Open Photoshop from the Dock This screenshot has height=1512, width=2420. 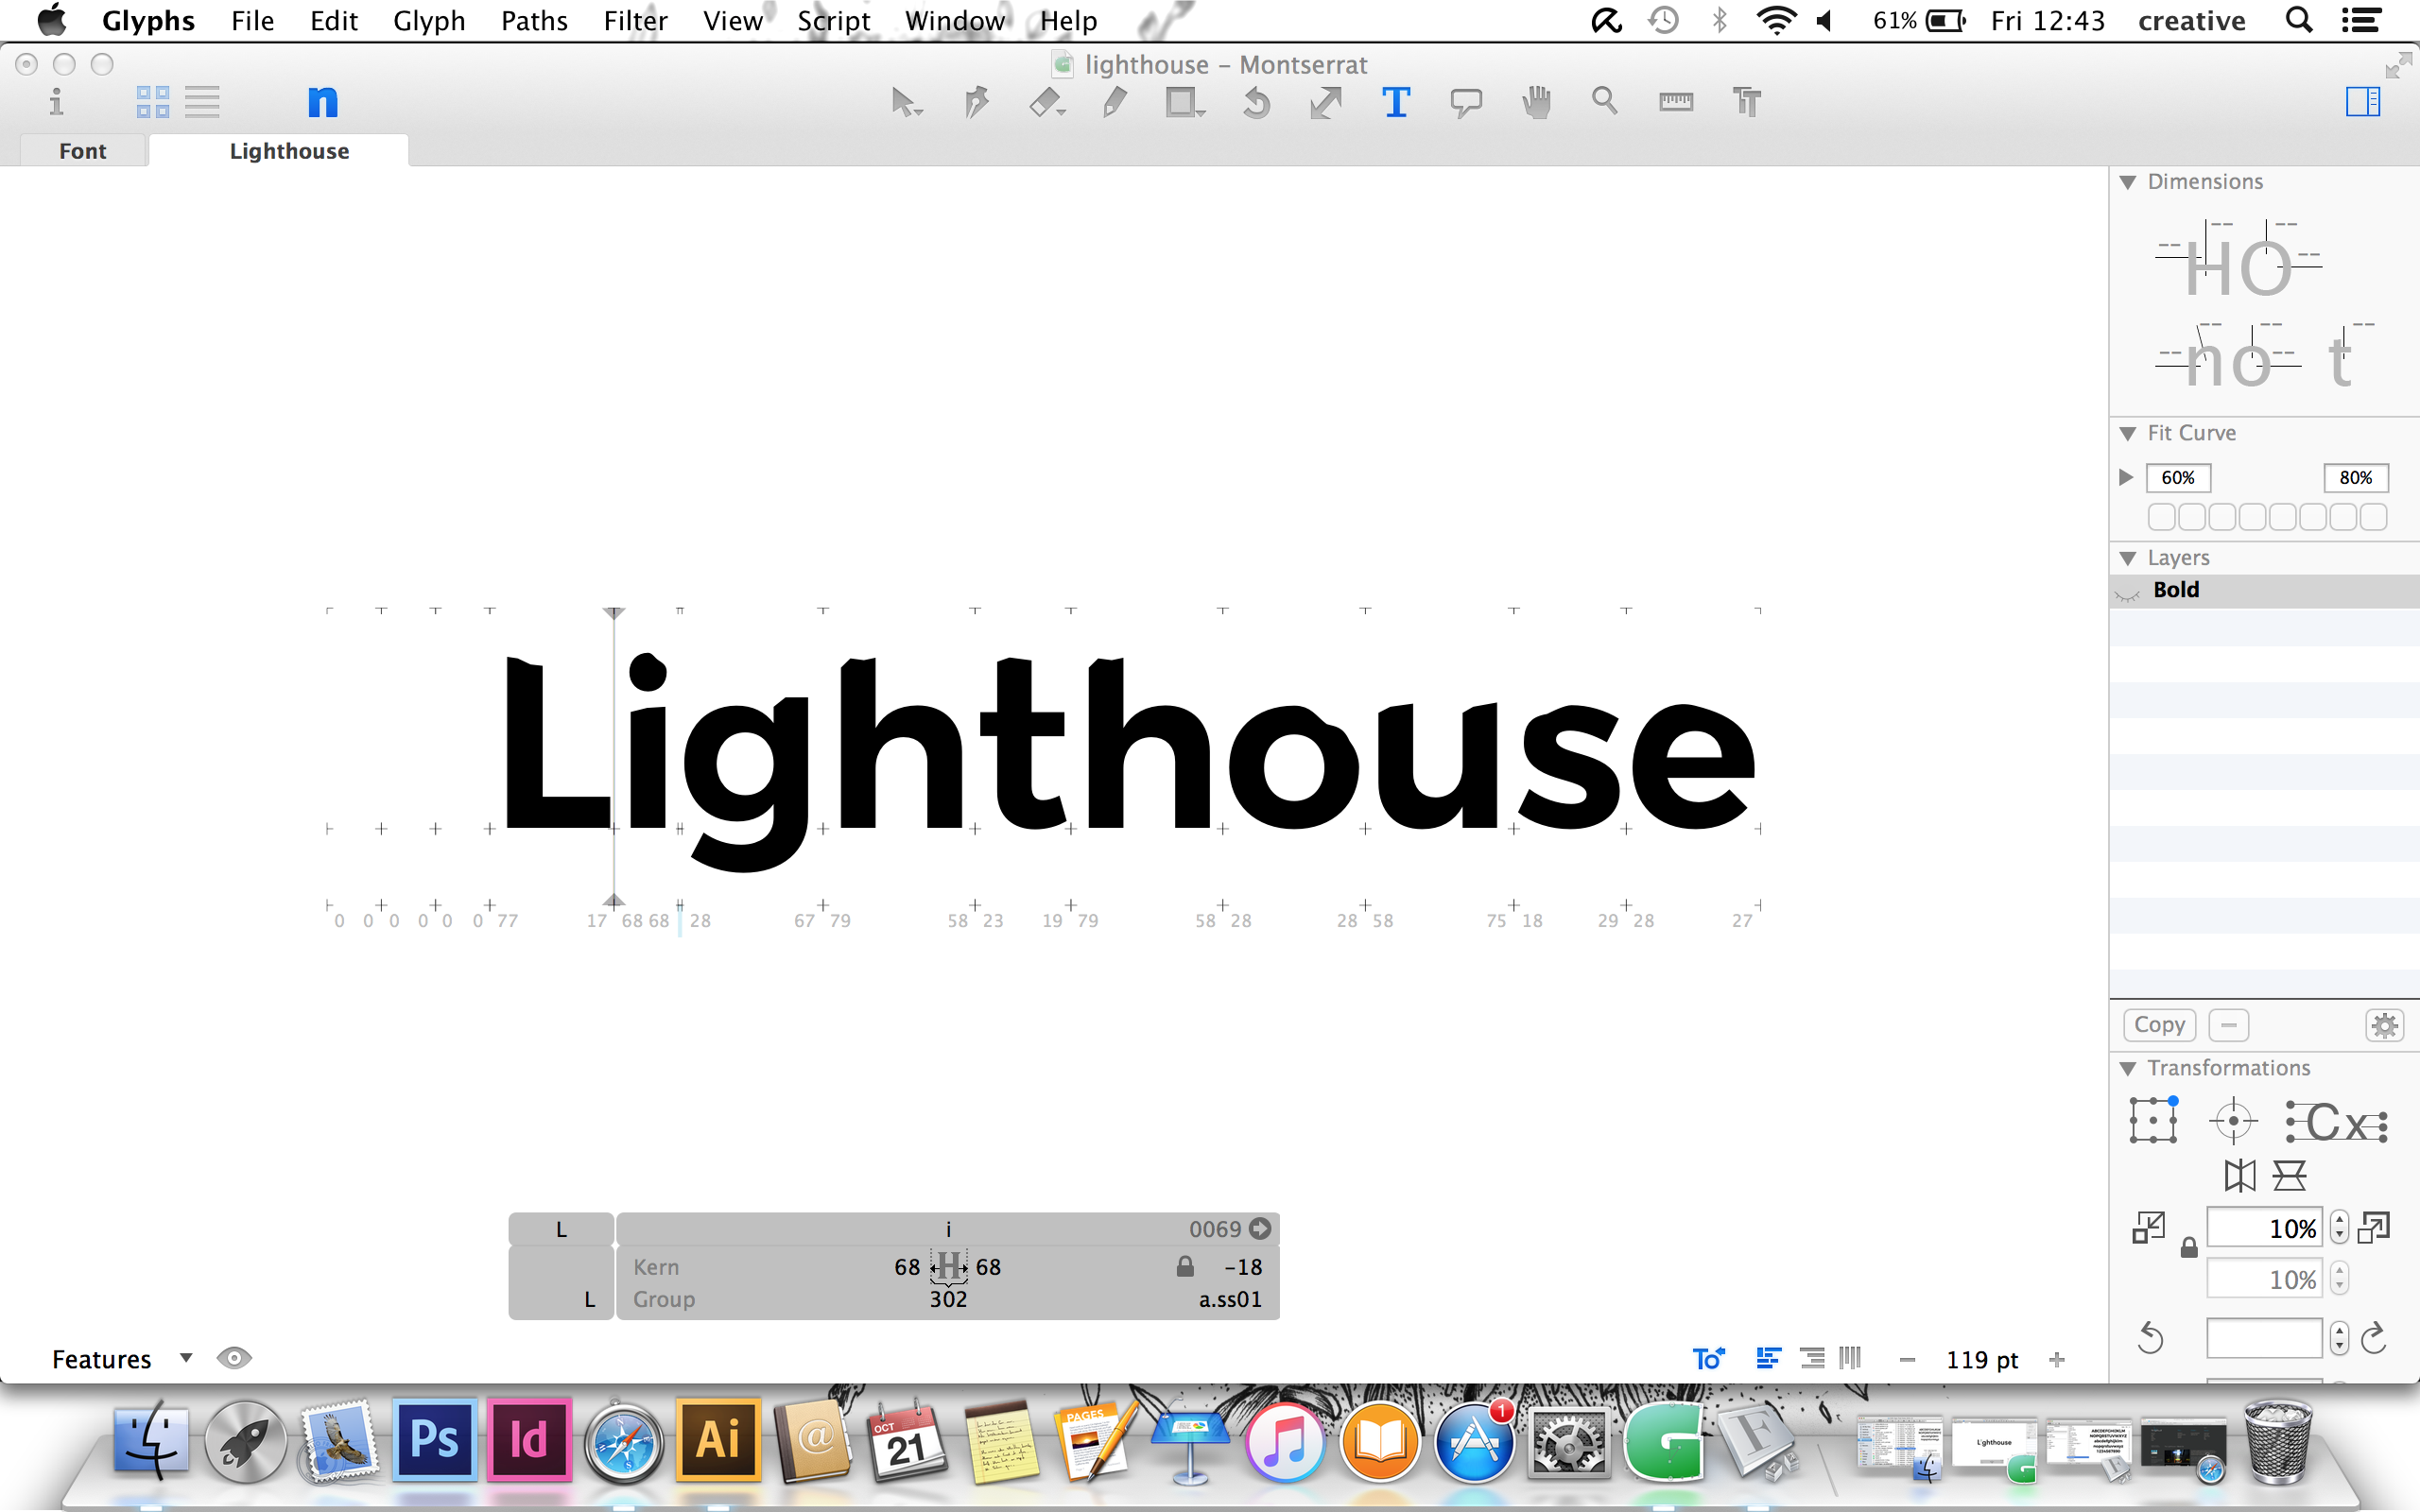434,1440
